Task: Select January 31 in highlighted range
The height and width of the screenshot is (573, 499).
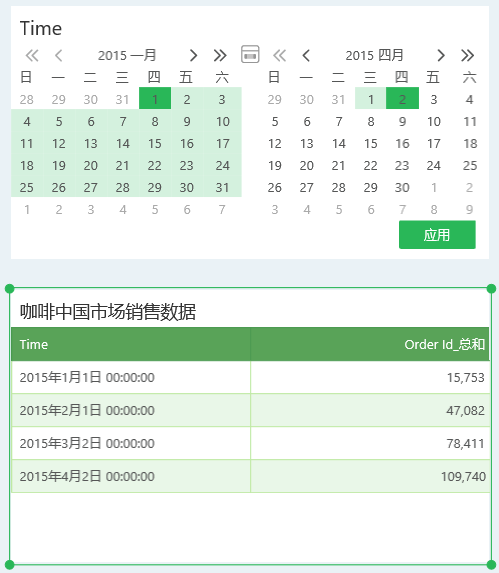Action: coord(222,187)
